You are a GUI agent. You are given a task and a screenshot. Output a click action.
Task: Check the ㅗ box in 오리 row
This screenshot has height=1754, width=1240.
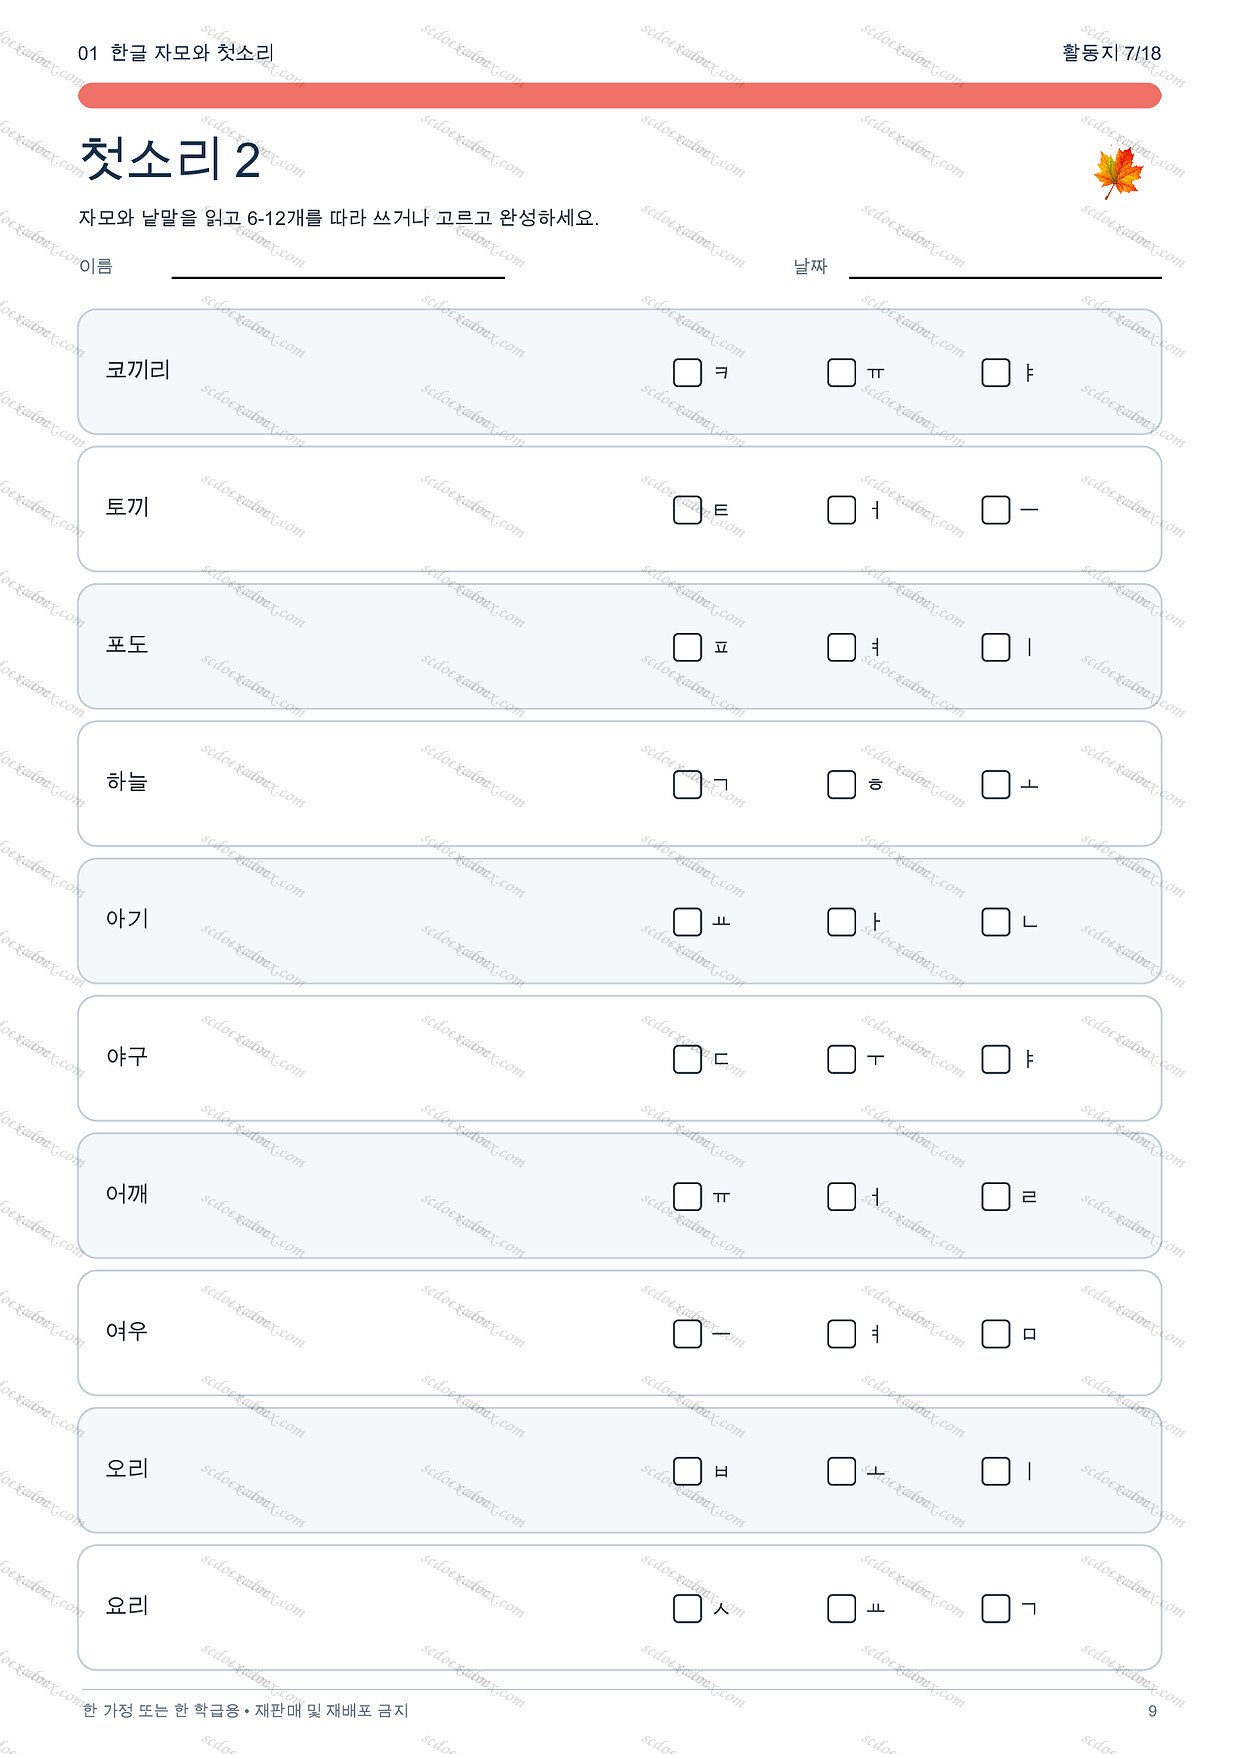point(841,1471)
